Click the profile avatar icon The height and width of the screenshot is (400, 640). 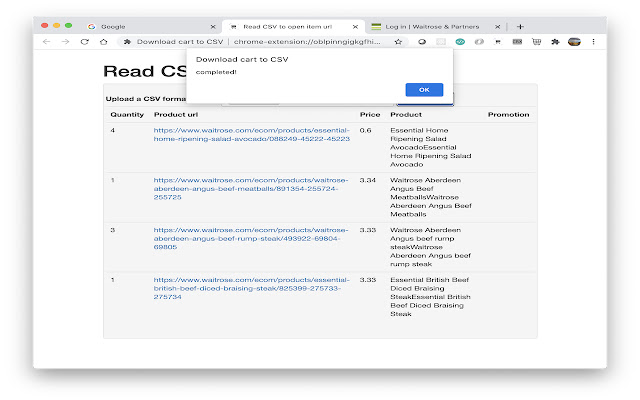(574, 42)
